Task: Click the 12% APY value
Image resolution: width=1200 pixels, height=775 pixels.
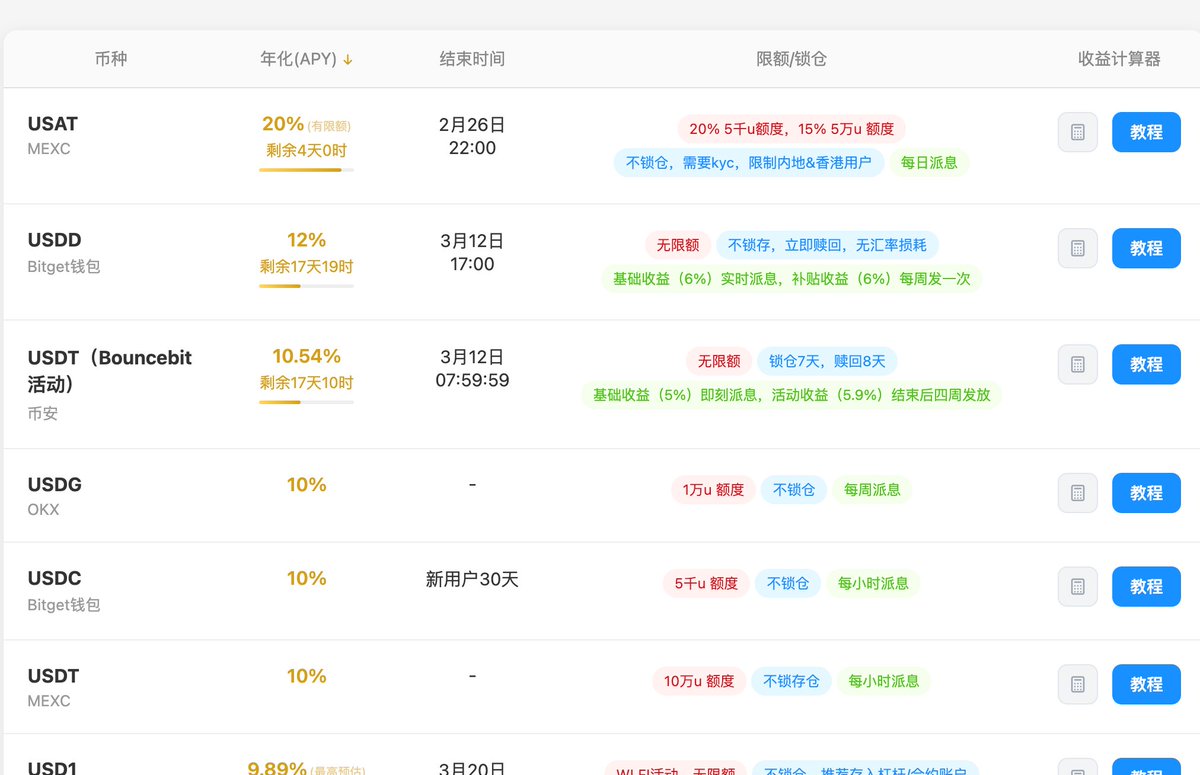Action: (x=306, y=240)
